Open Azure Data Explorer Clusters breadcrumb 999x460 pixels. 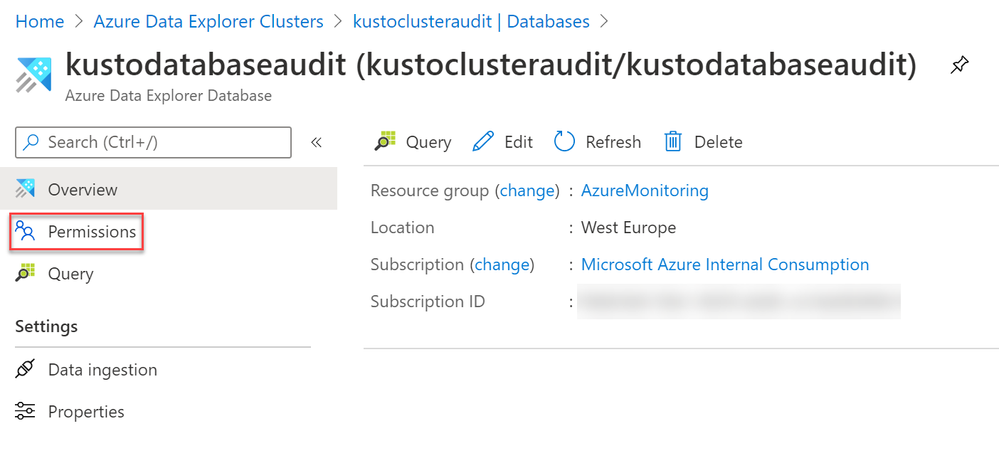coord(208,21)
